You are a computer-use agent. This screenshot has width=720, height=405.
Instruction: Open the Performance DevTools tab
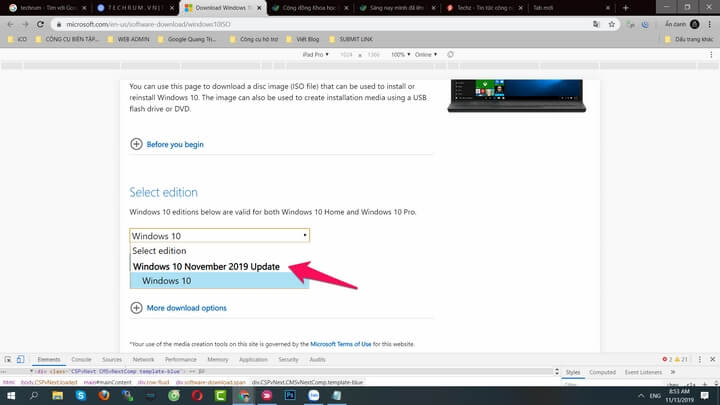[180, 360]
